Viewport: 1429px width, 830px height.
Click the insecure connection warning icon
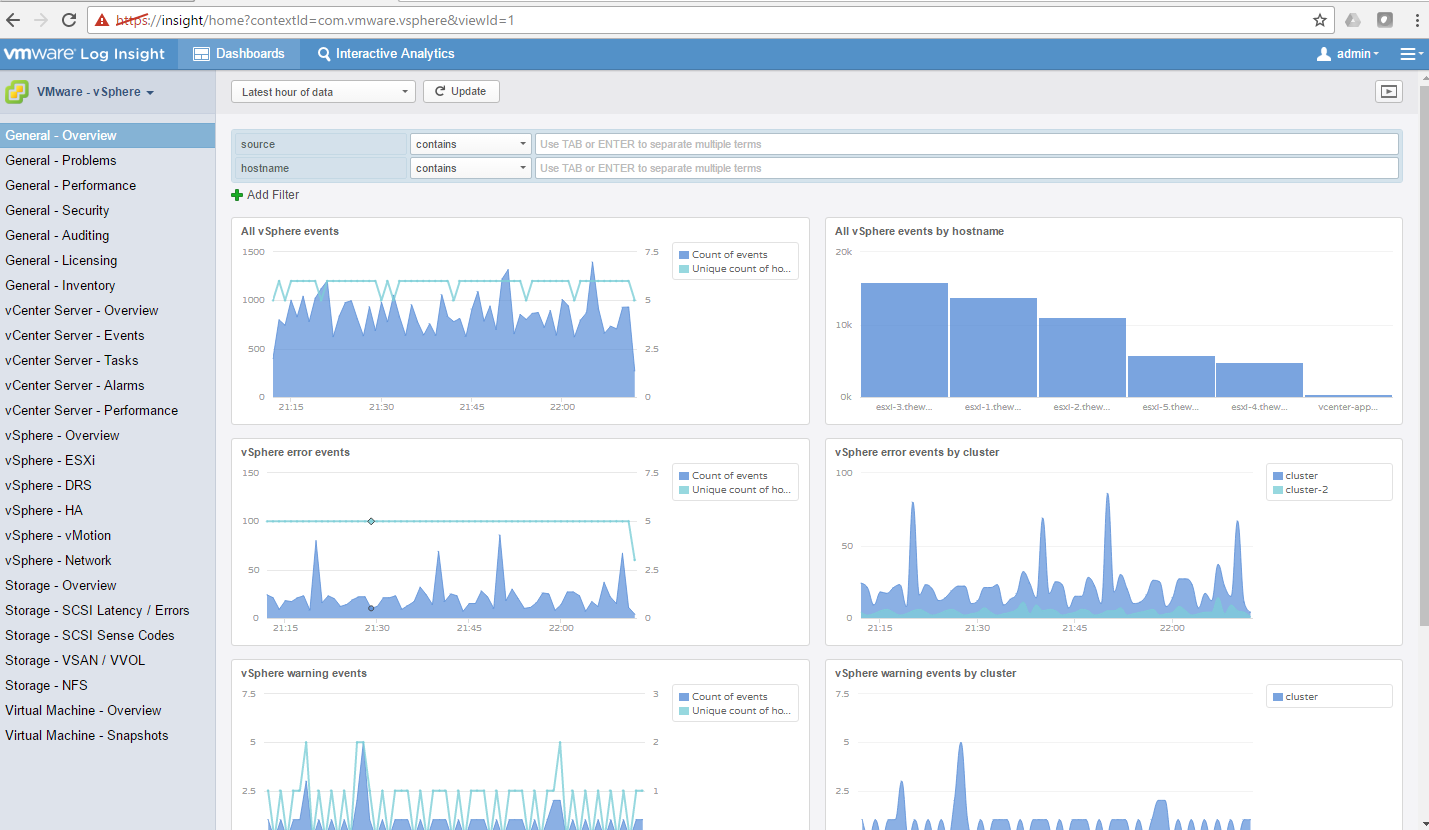(101, 19)
